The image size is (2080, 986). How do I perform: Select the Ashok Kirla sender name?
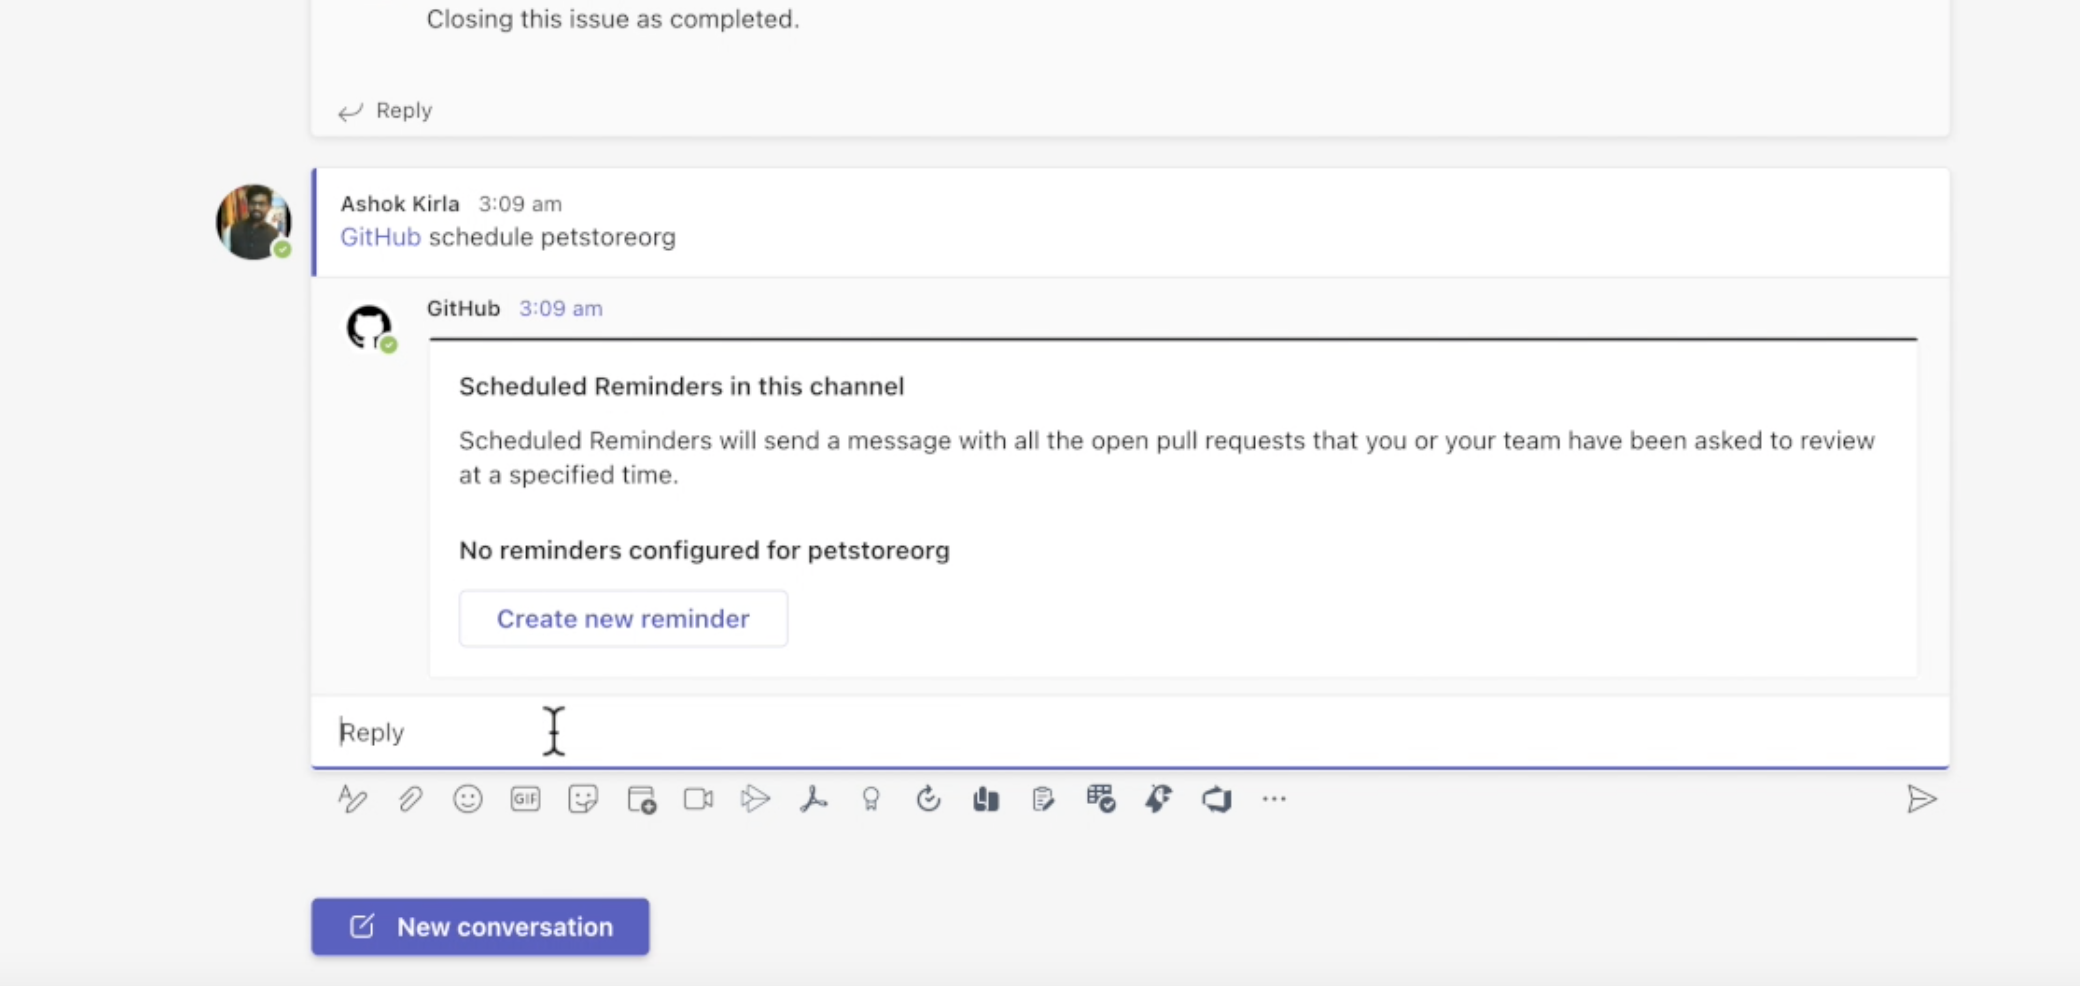(x=400, y=204)
